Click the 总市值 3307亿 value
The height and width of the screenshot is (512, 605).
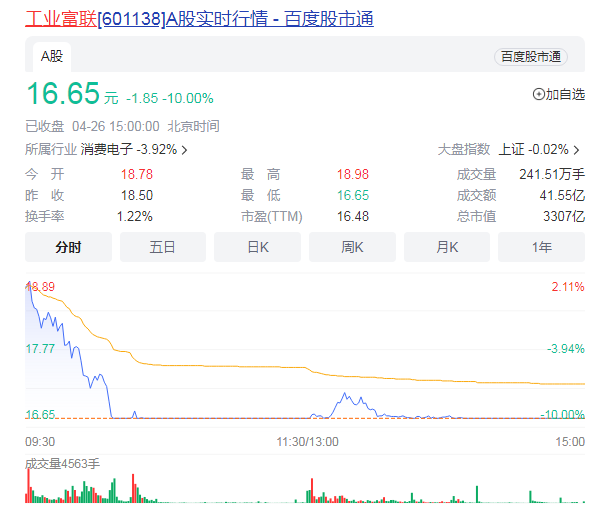point(564,216)
